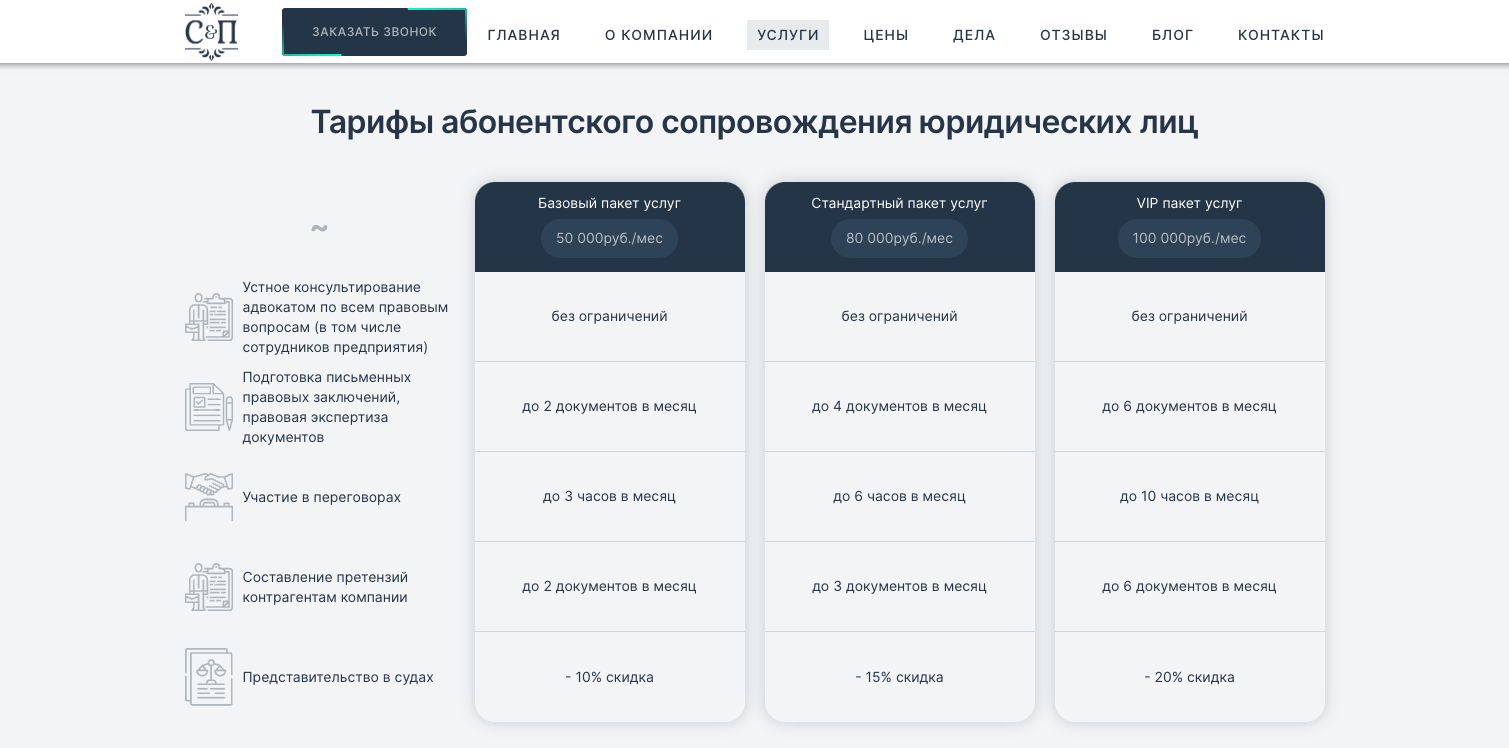Click the 80 000руб./мес price badge
Viewport: 1509px width, 748px height.
coord(900,239)
